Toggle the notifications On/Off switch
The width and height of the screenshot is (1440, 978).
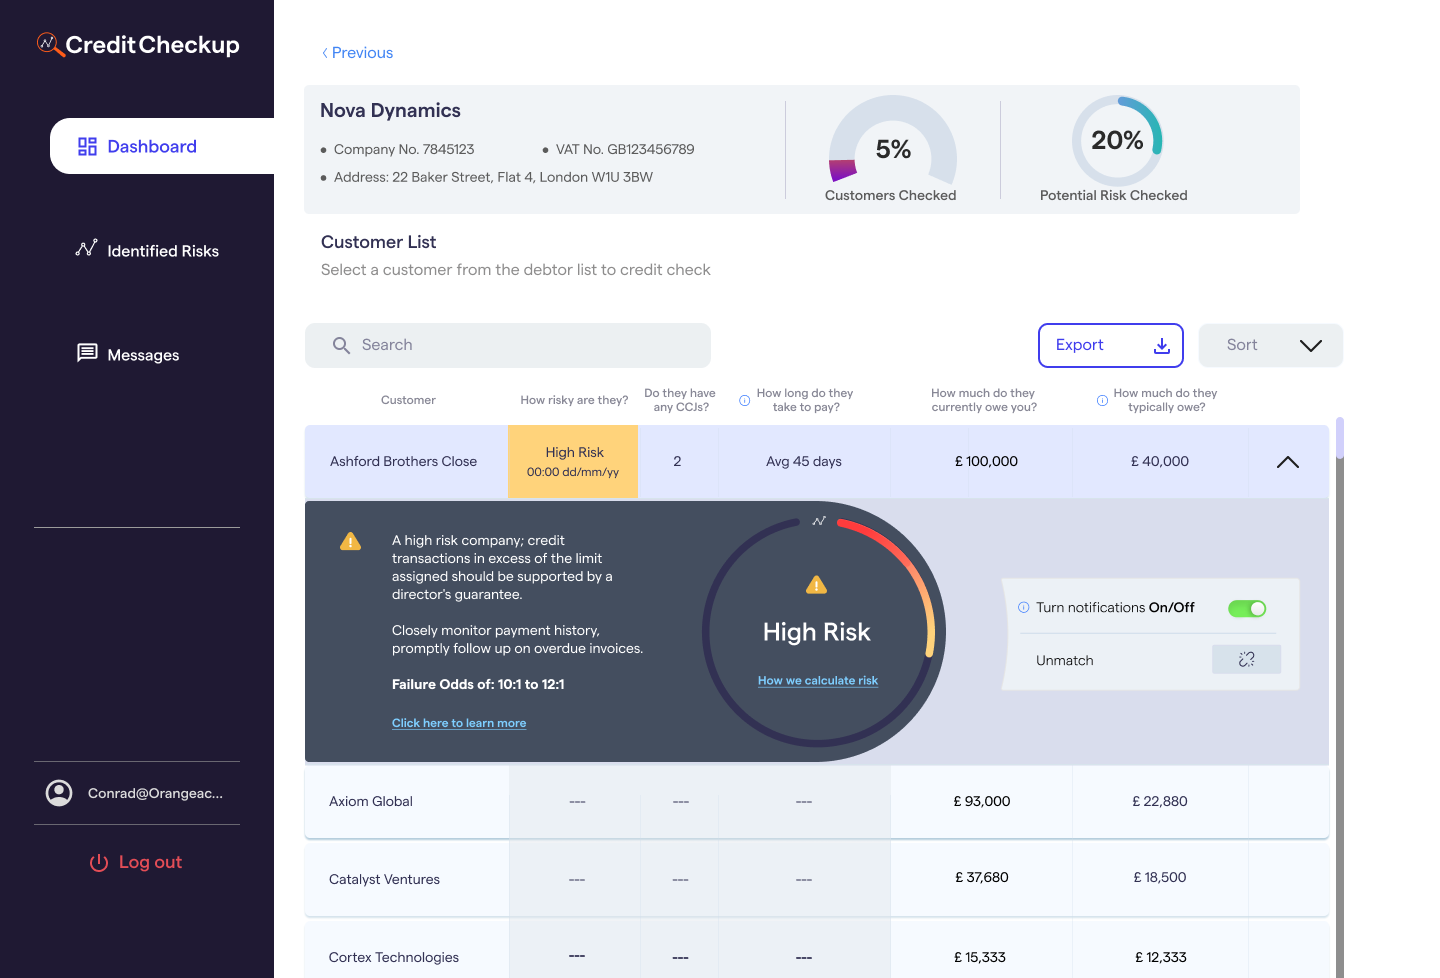coord(1247,608)
